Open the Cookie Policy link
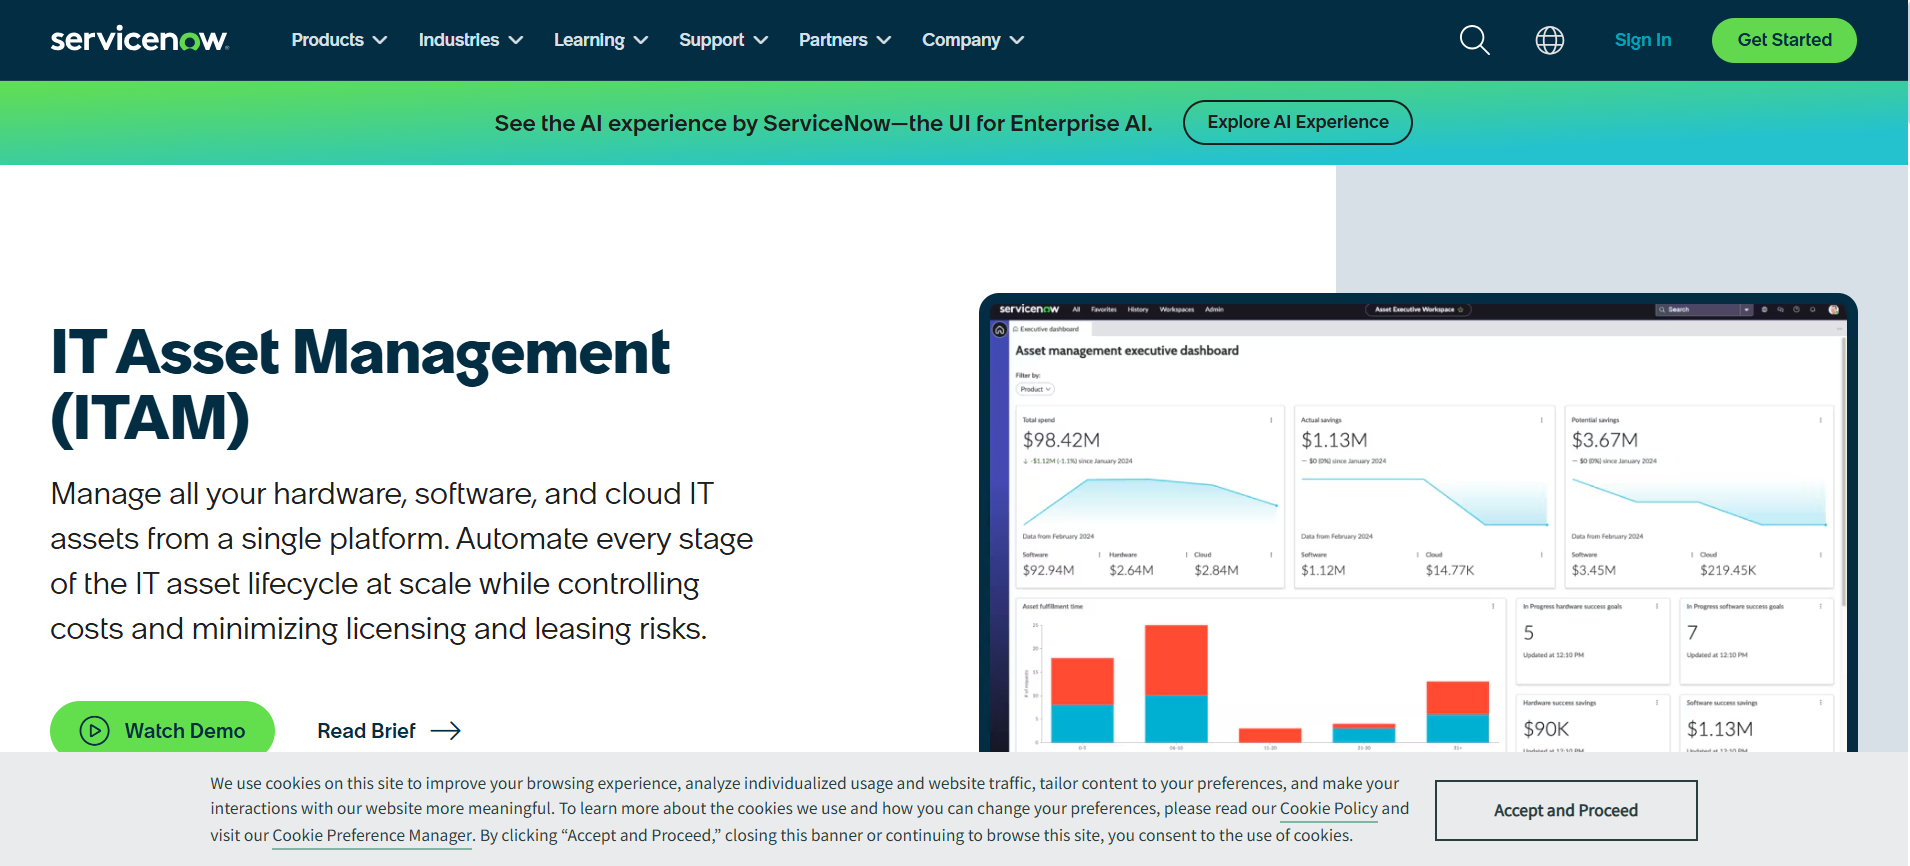This screenshot has width=1910, height=866. 1328,808
